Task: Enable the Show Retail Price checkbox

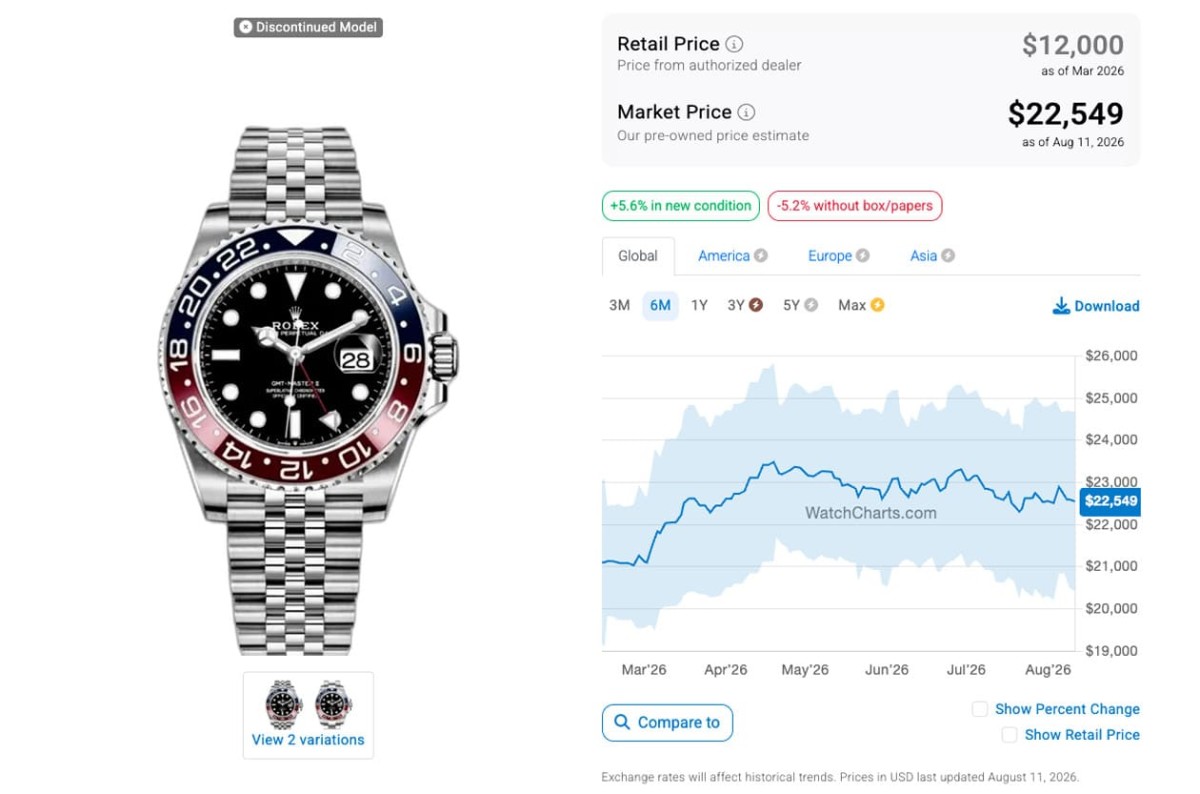Action: 1009,735
